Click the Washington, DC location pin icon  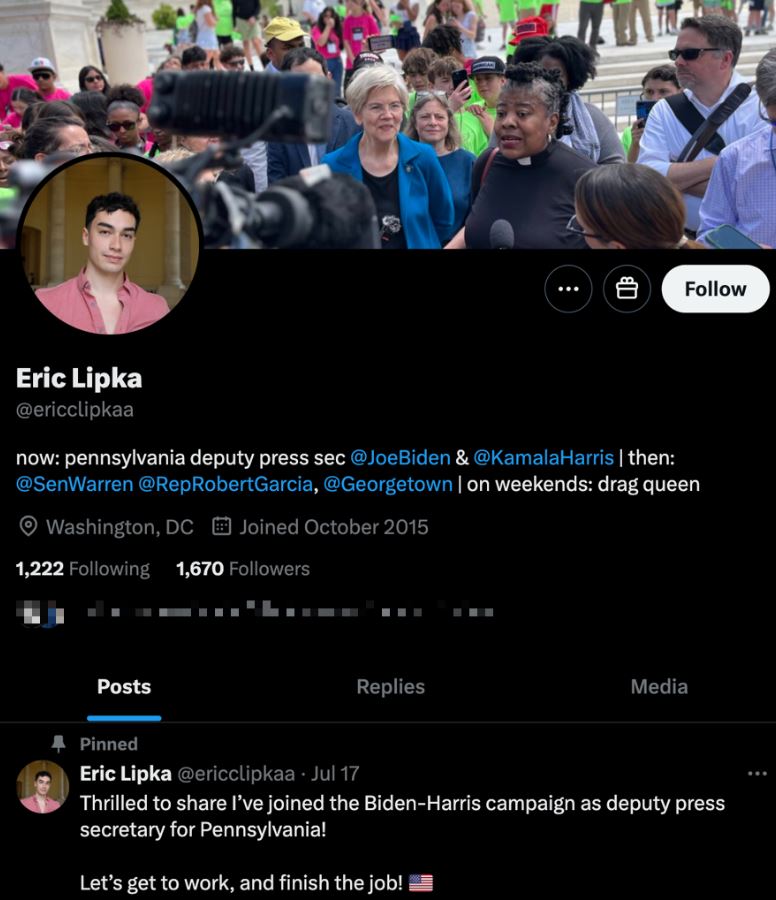[28, 526]
